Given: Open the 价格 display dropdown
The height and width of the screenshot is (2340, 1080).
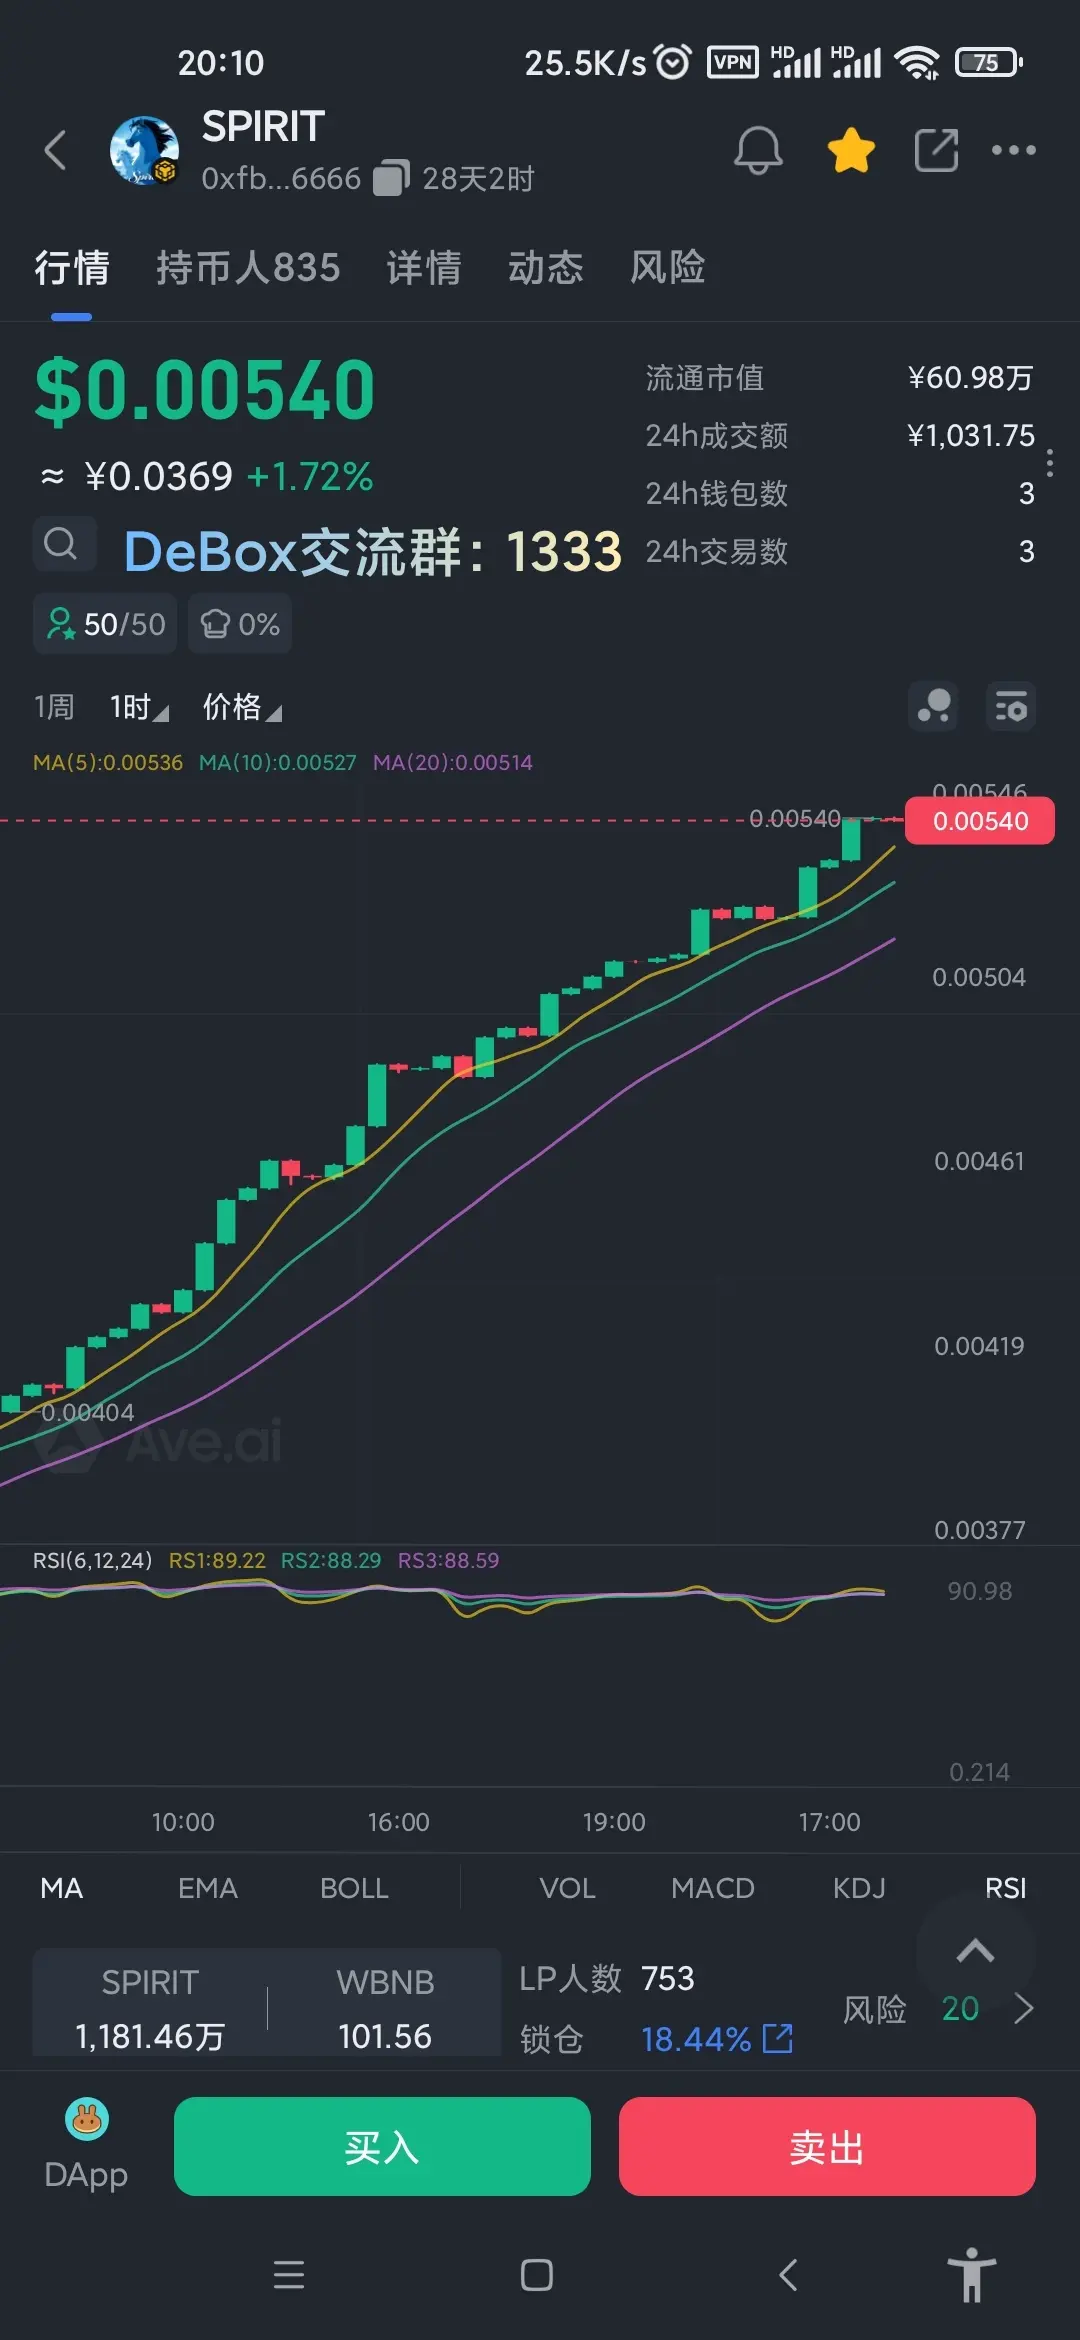Looking at the screenshot, I should [242, 707].
